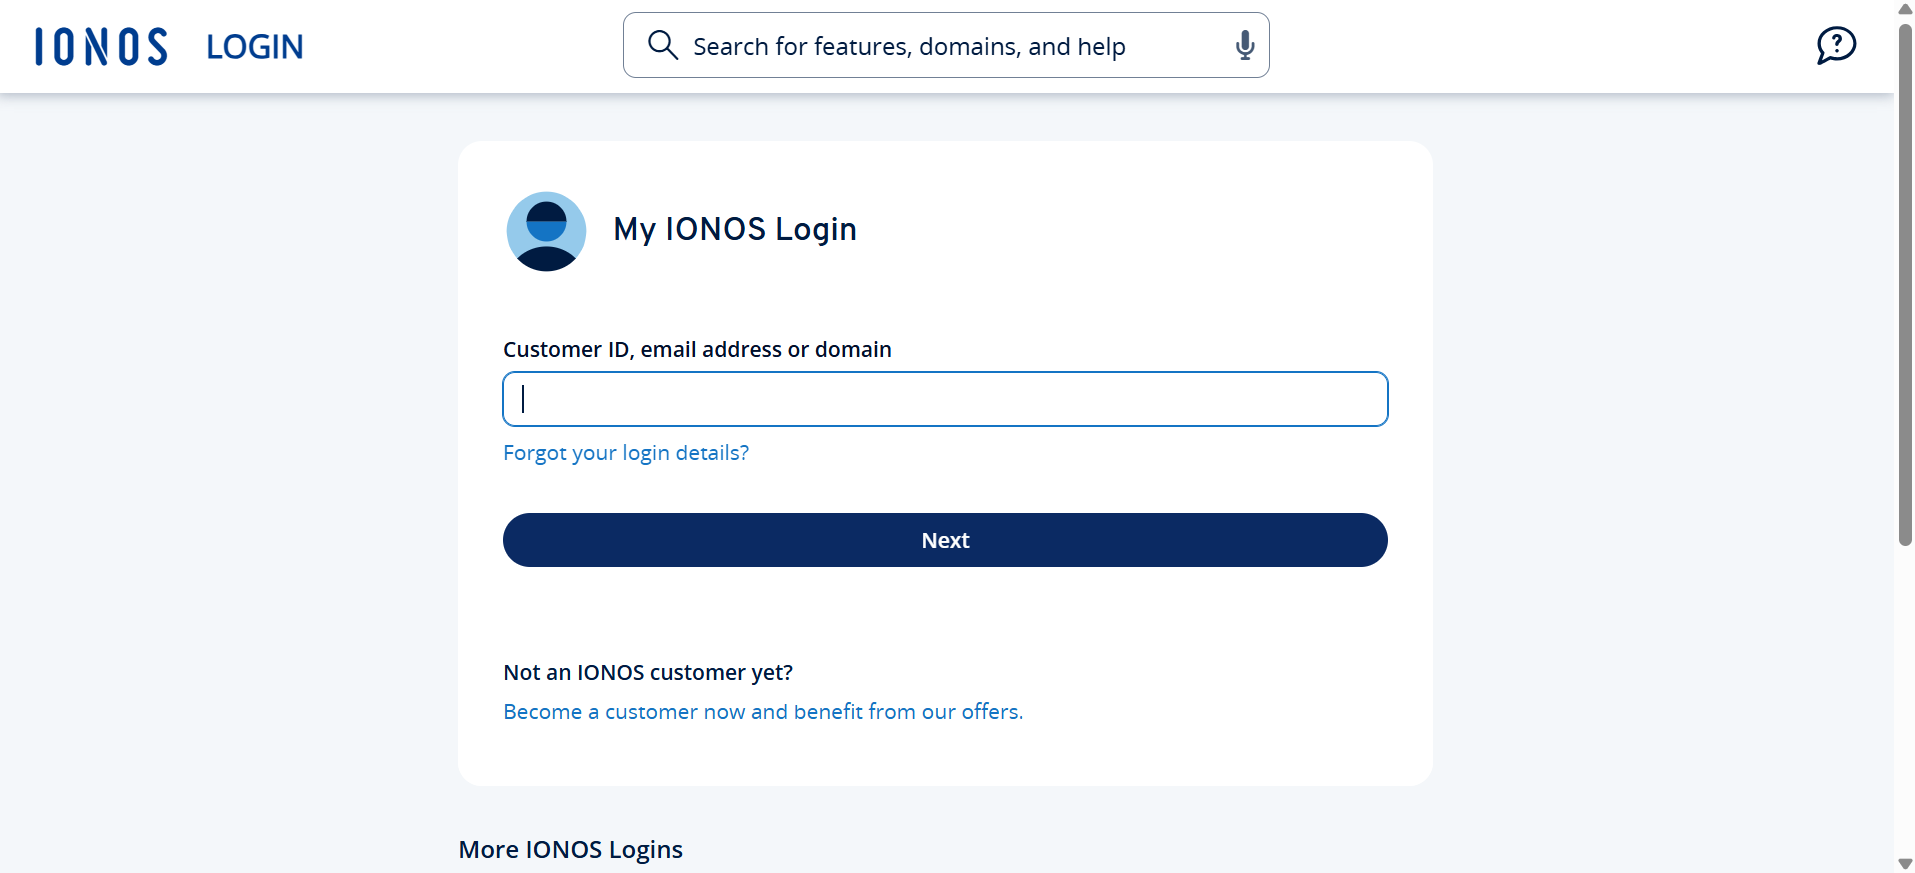Click the LOGIN header text
The width and height of the screenshot is (1915, 873).
click(255, 47)
